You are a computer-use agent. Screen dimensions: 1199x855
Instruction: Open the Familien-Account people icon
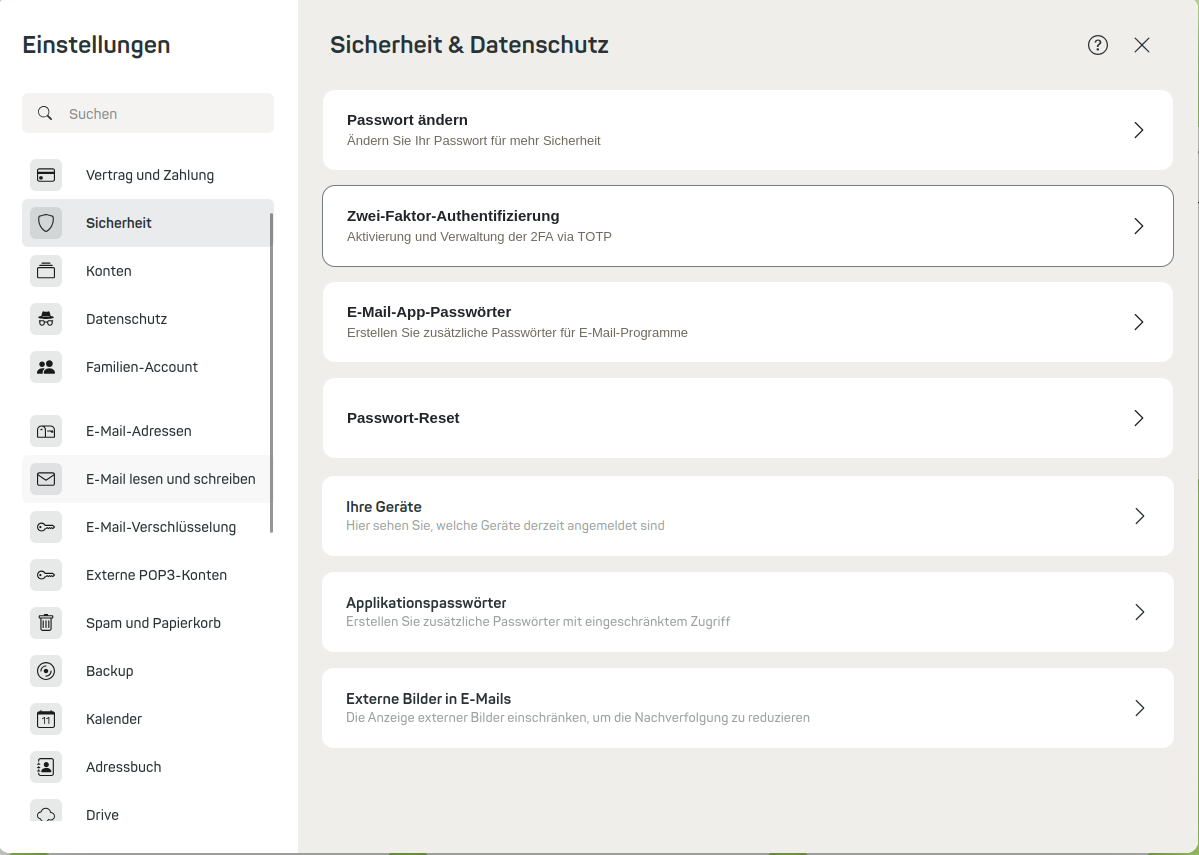(x=46, y=367)
